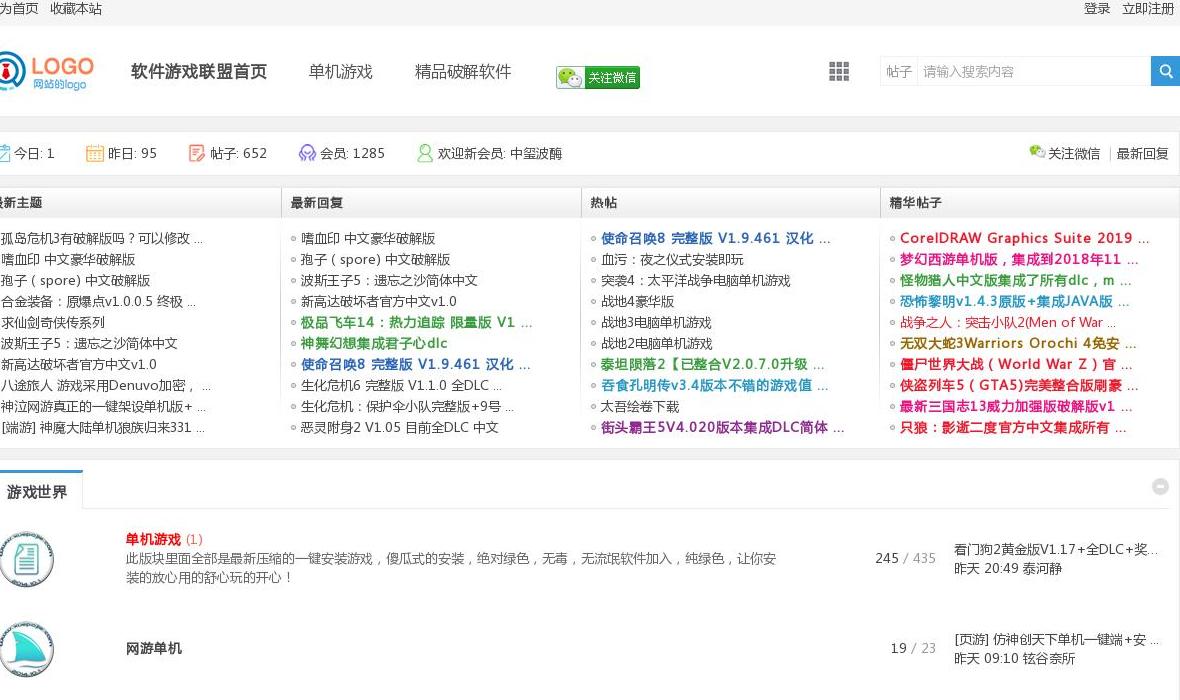This screenshot has height=700, width=1180.
Task: Open 新高达破坏者官方中文v1.0 in 最新回复
Action: click(379, 302)
